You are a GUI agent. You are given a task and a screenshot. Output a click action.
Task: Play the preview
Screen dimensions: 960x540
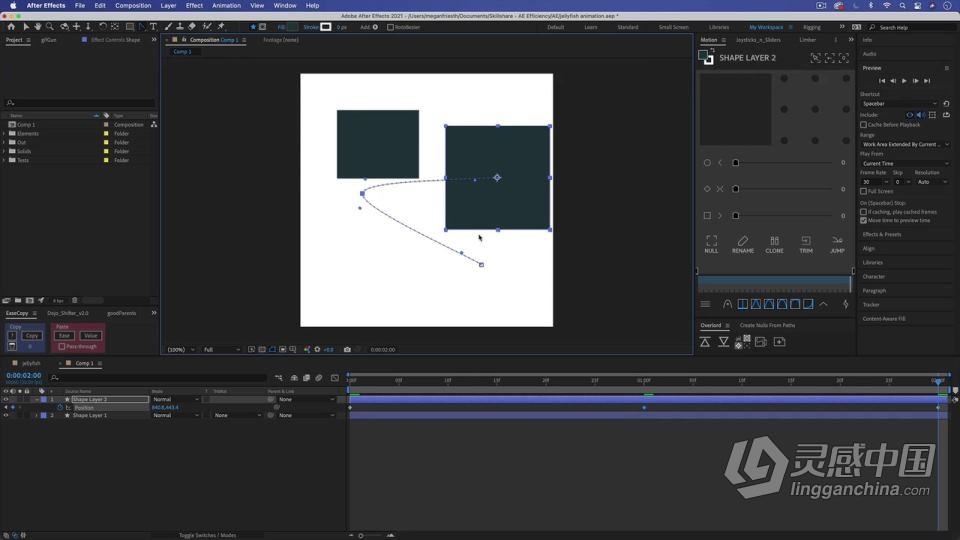(x=904, y=81)
